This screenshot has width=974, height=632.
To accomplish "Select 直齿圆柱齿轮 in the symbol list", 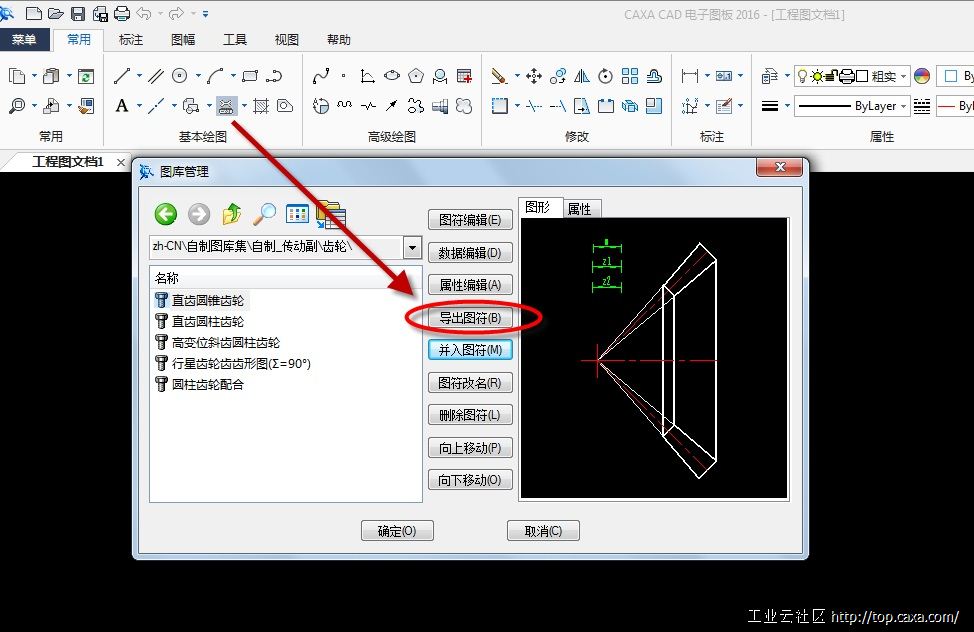I will (x=207, y=321).
